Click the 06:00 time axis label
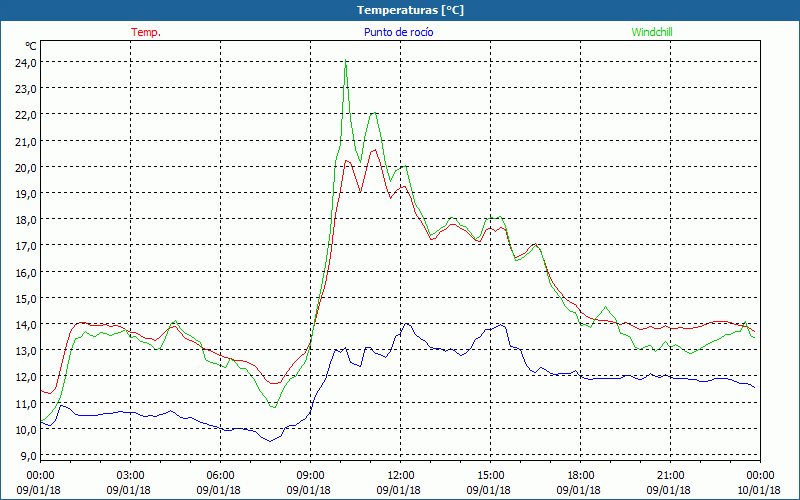 (221, 476)
